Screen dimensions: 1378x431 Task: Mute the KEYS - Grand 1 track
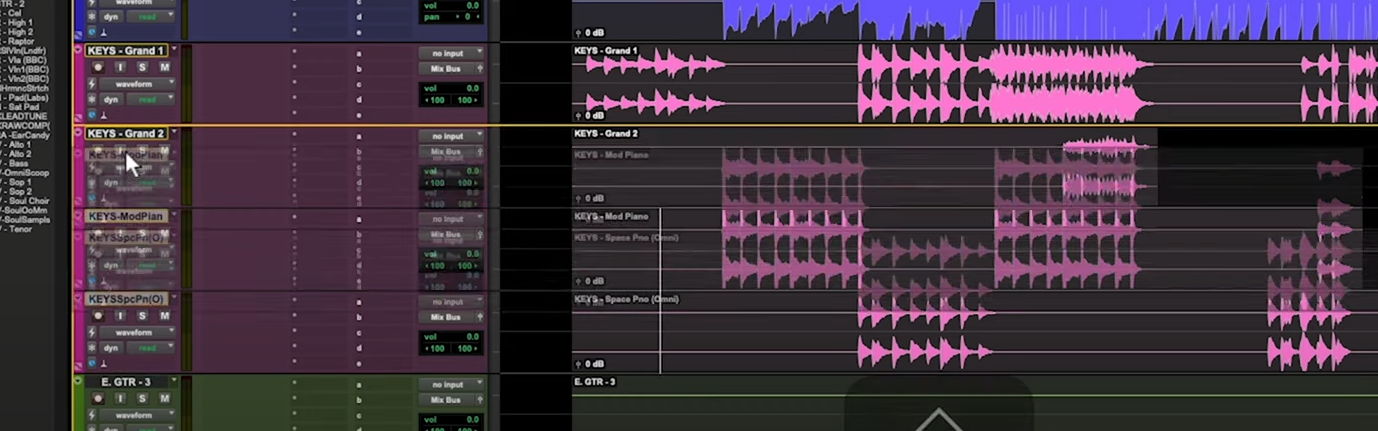tap(164, 67)
